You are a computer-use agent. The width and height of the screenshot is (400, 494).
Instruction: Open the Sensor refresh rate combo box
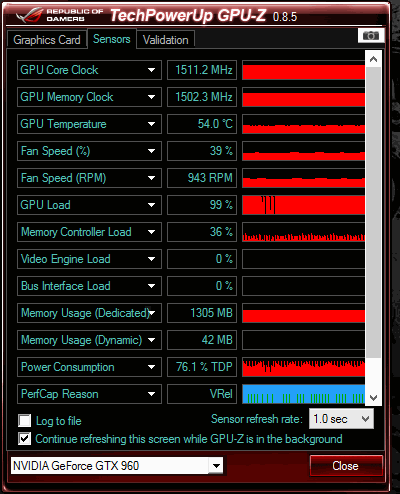coord(342,419)
